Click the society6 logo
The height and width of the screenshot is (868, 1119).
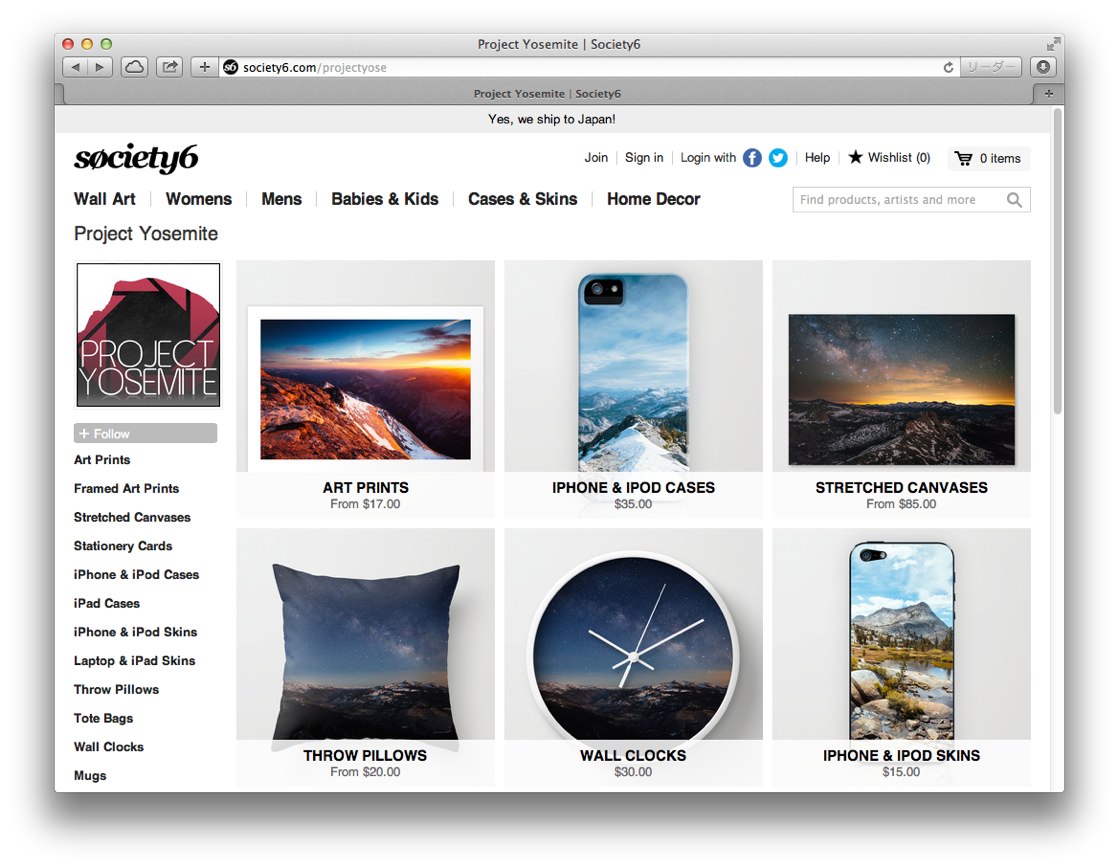point(136,158)
